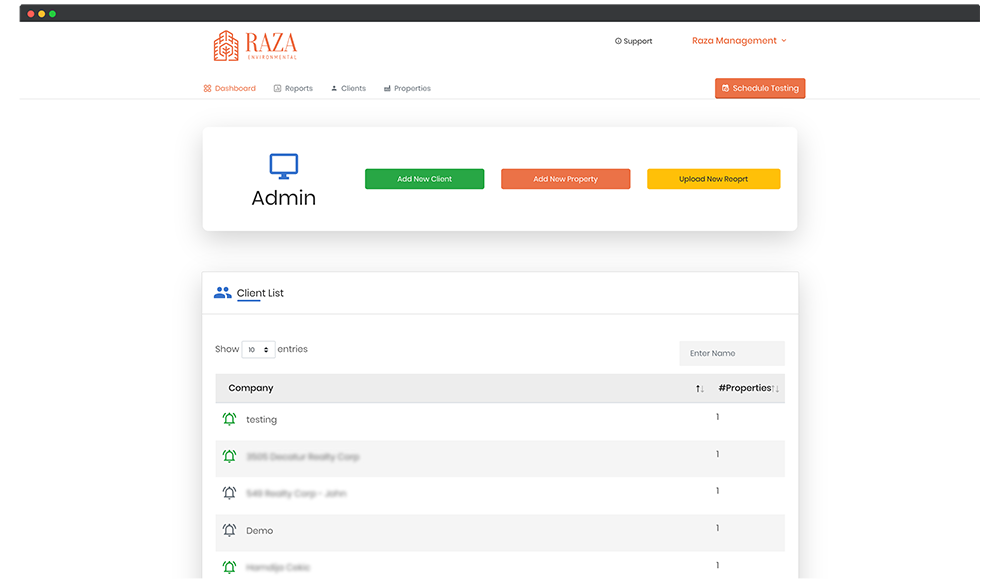Viewport: 1000px width, 583px height.
Task: Click Add New Client button
Action: pyautogui.click(x=424, y=179)
